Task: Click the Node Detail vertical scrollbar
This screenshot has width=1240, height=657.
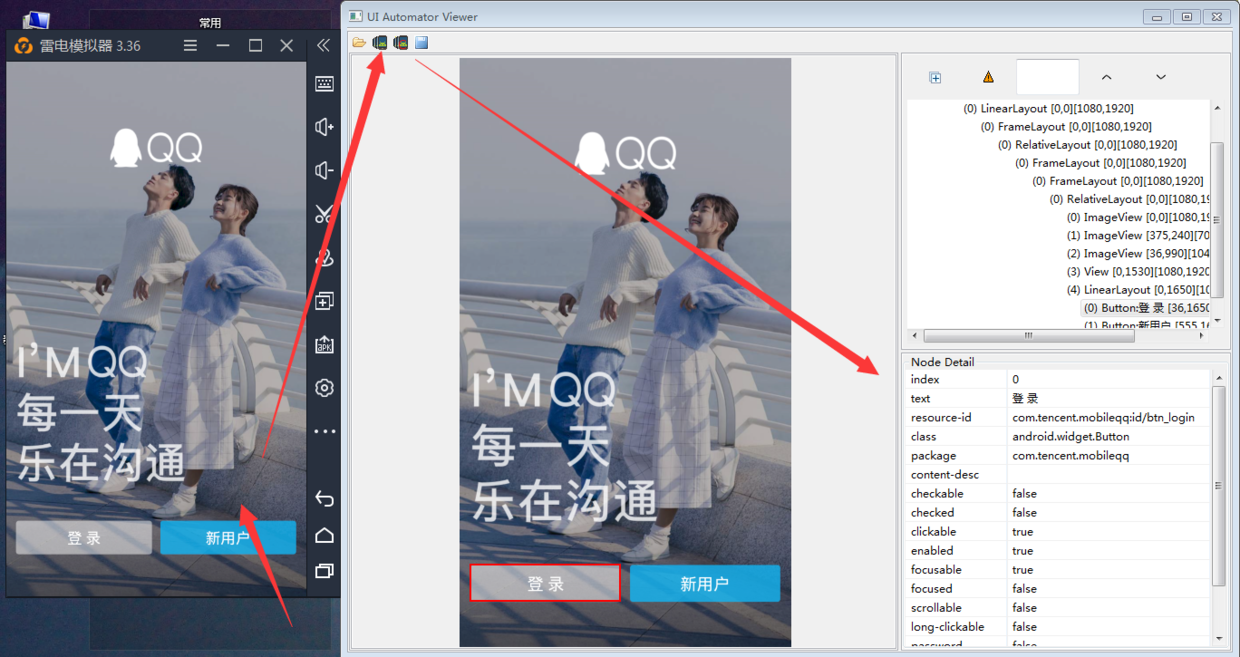Action: [x=1217, y=485]
